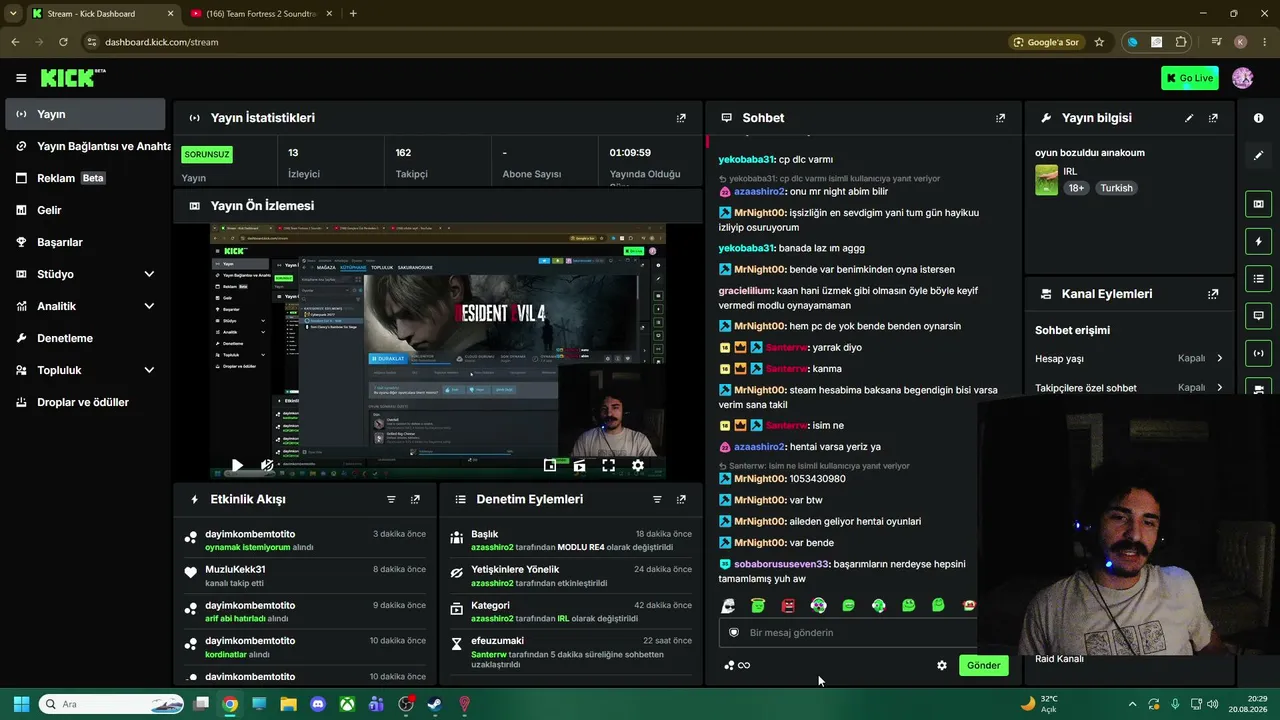Open Reklam Beta sidebar item
The height and width of the screenshot is (720, 1280).
[x=85, y=178]
